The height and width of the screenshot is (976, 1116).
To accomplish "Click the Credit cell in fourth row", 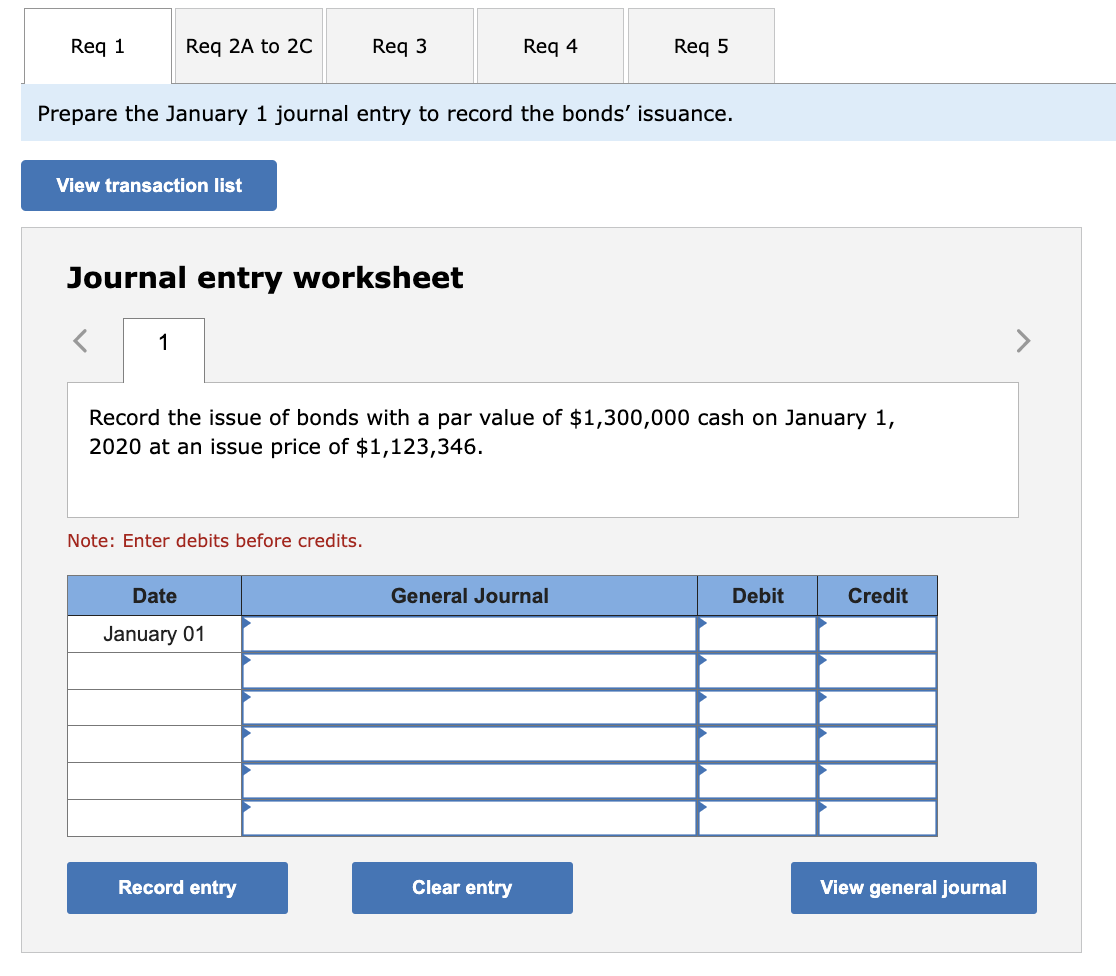I will tap(878, 744).
